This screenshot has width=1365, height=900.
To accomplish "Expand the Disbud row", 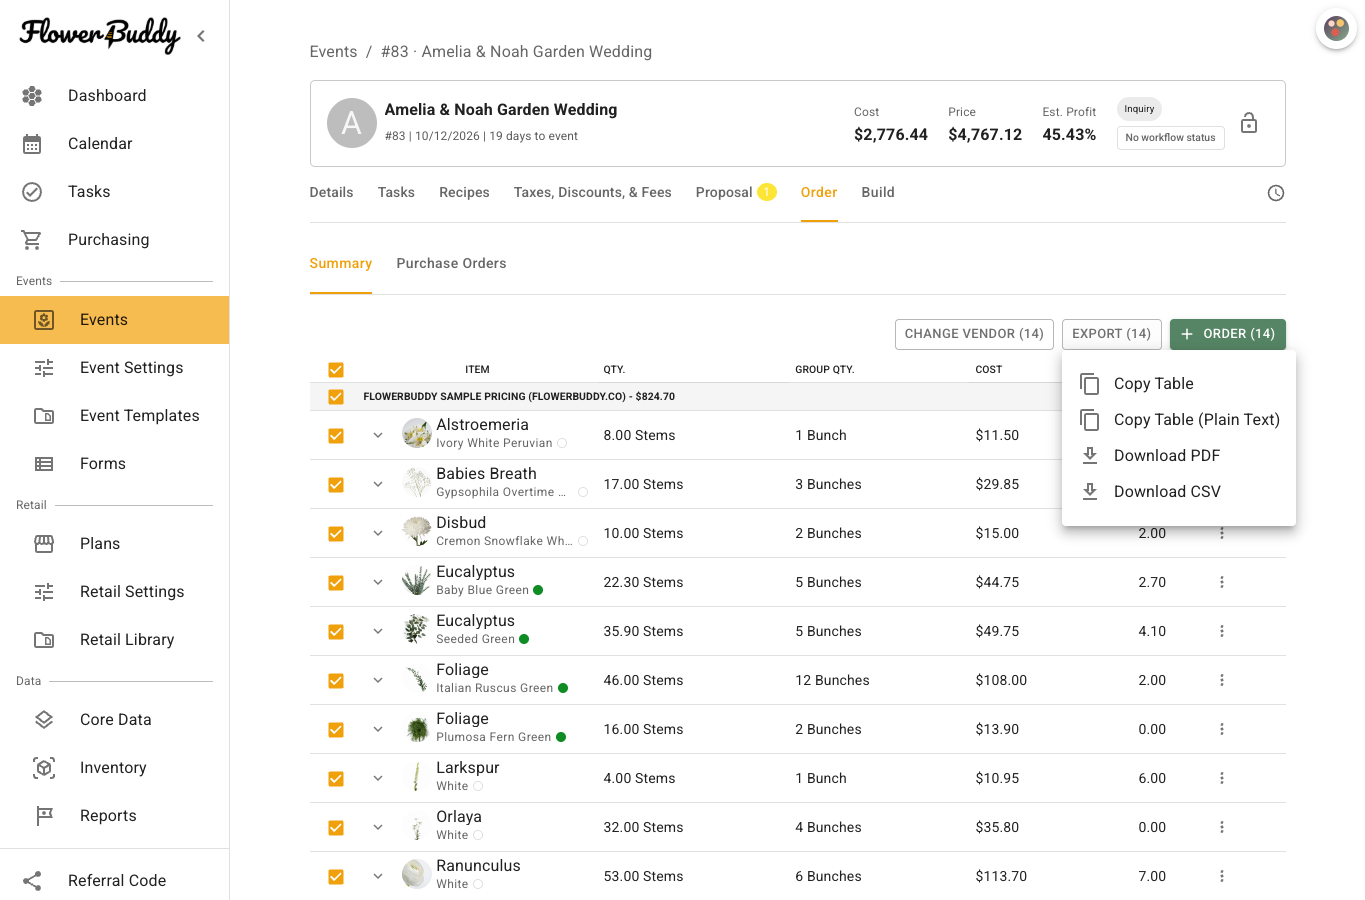I will pyautogui.click(x=378, y=533).
